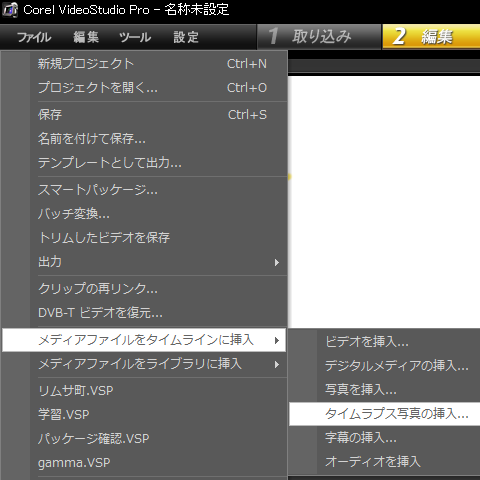The height and width of the screenshot is (480, 480).
Task: Choose 写真を挿入… in submenu
Action: coord(385,390)
